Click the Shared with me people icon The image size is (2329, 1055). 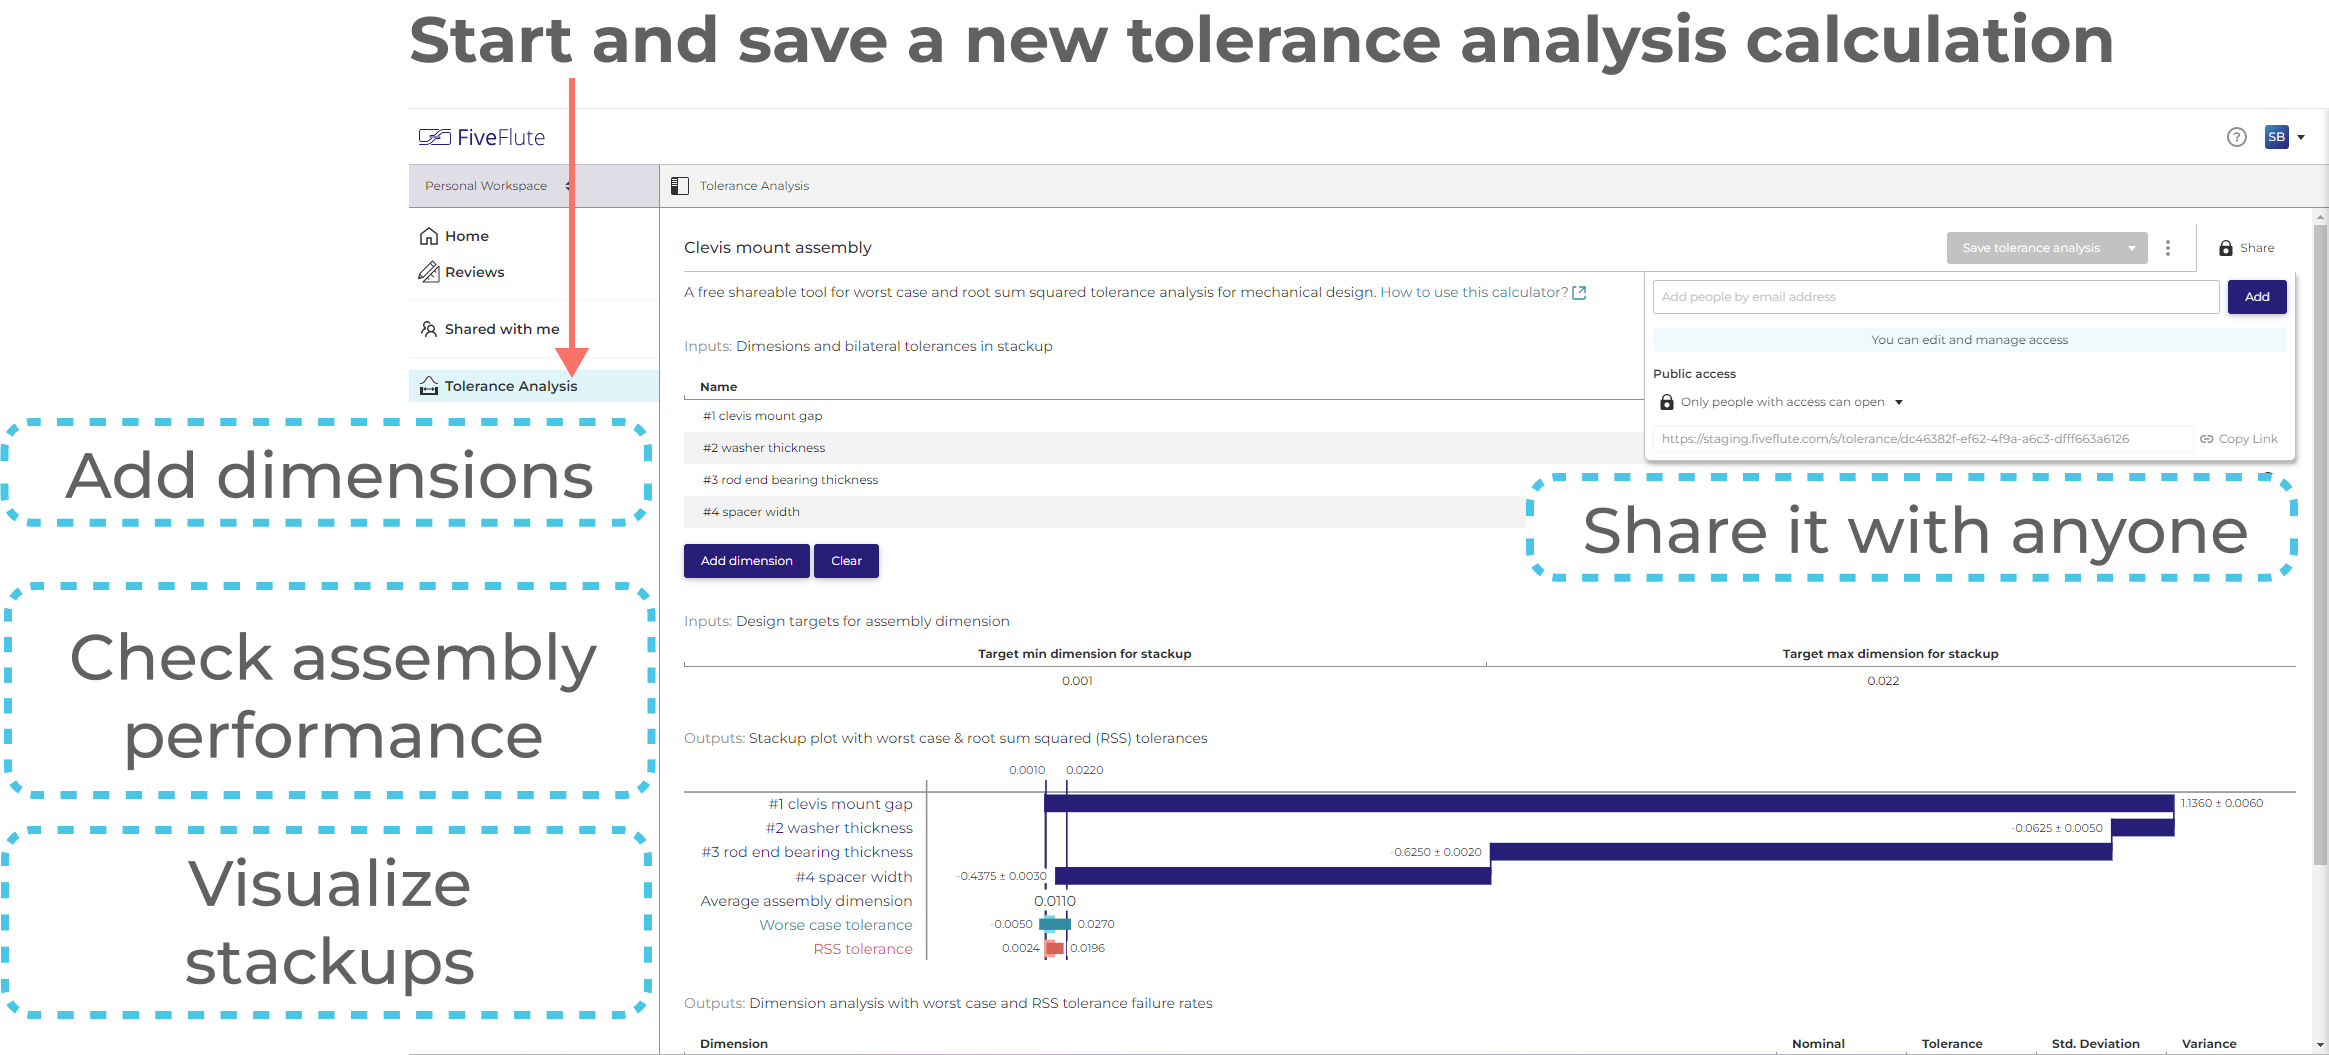pyautogui.click(x=429, y=329)
